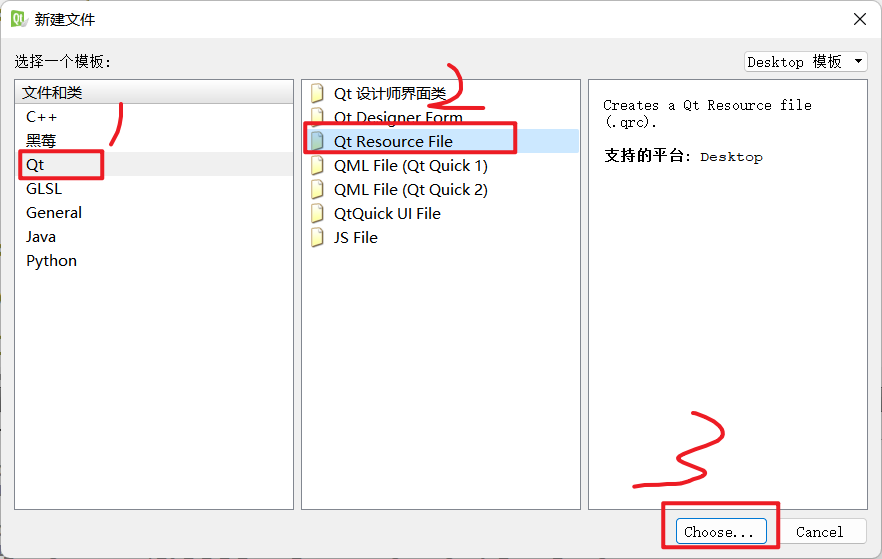
Task: Choose QML File (Qt Quick 2) template
Action: (440, 190)
